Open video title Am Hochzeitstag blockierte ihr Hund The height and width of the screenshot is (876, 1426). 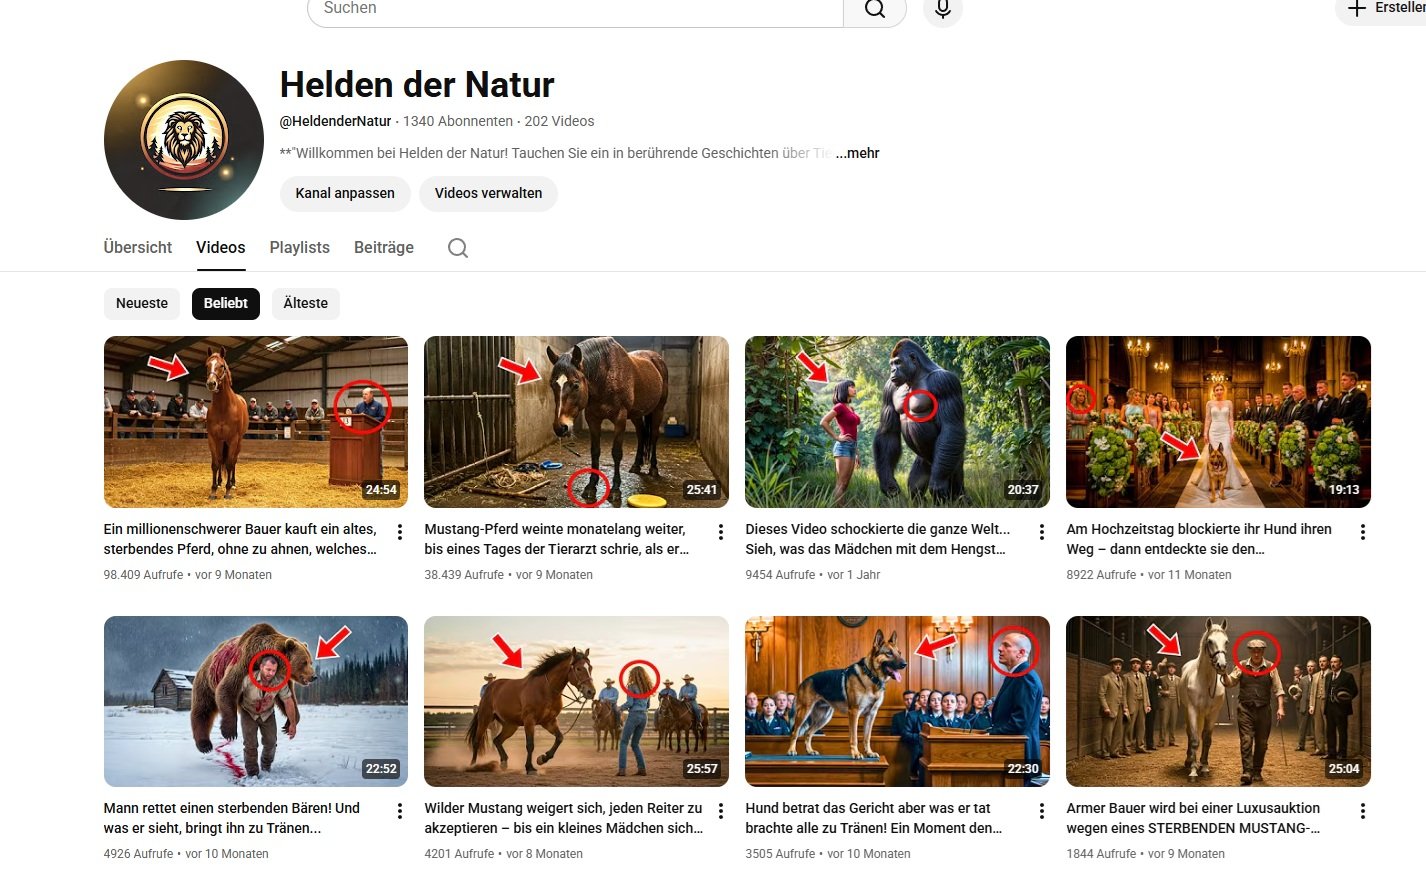tap(1199, 539)
